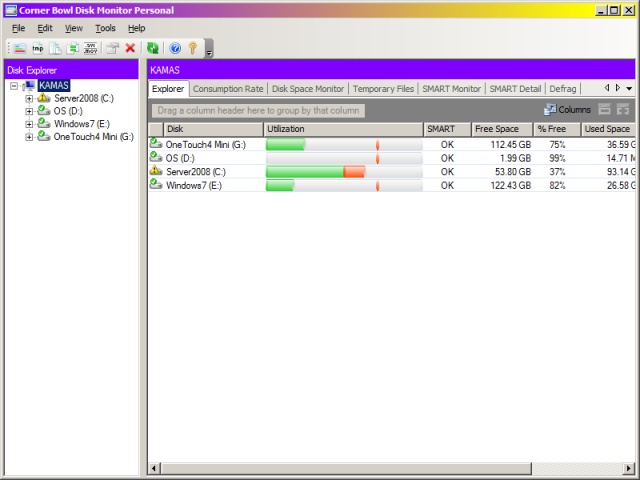This screenshot has height=480, width=640.
Task: Switch to the Disk Space Monitor tab
Action: (308, 89)
